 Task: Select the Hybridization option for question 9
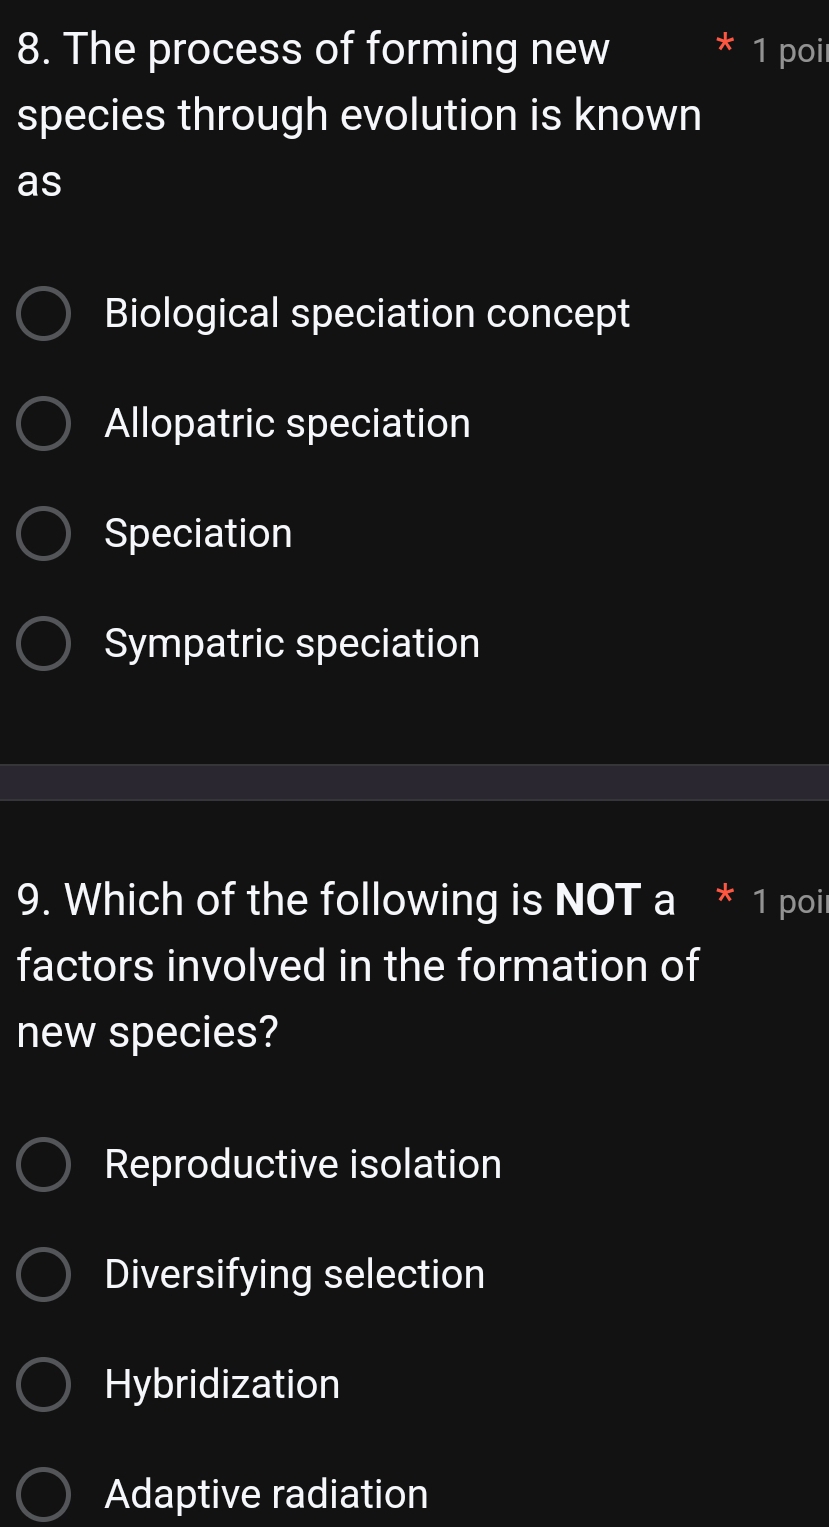click(222, 1384)
